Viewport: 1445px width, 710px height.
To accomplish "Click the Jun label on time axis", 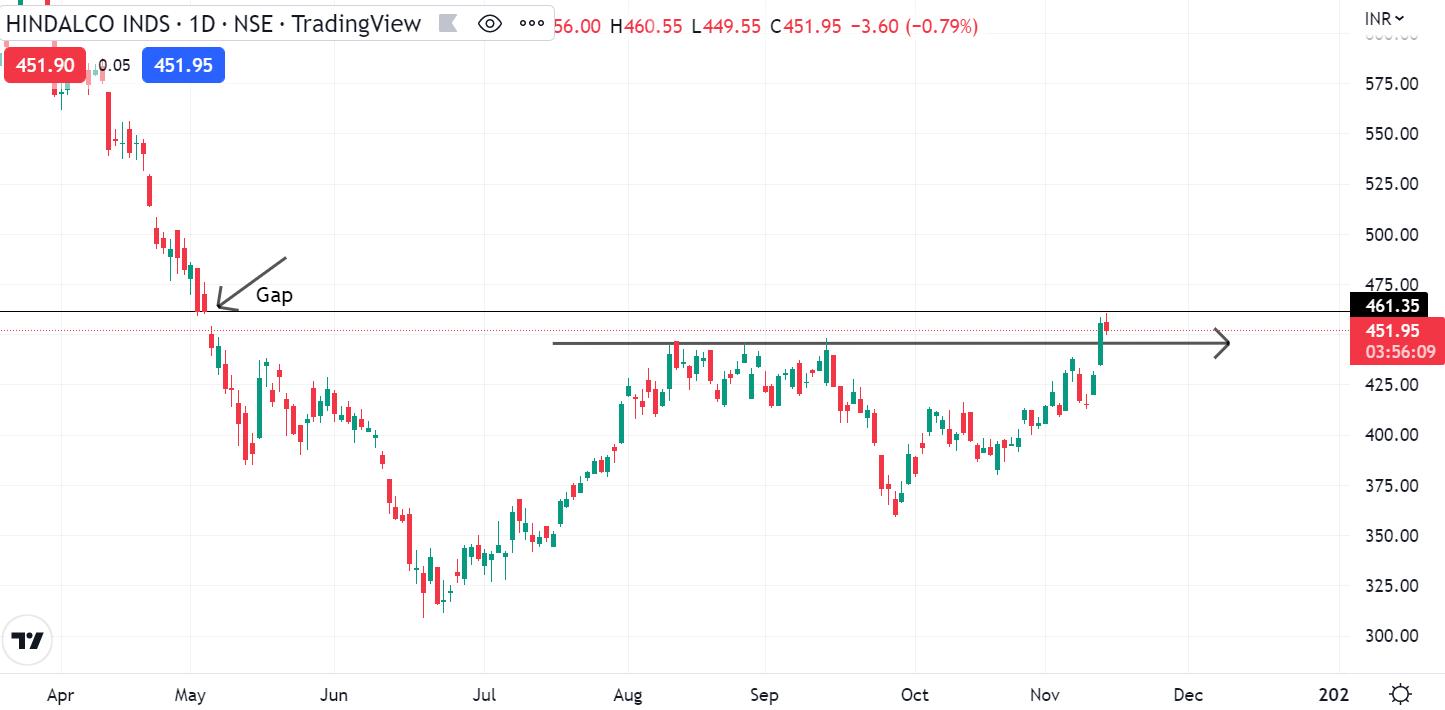I will [334, 694].
